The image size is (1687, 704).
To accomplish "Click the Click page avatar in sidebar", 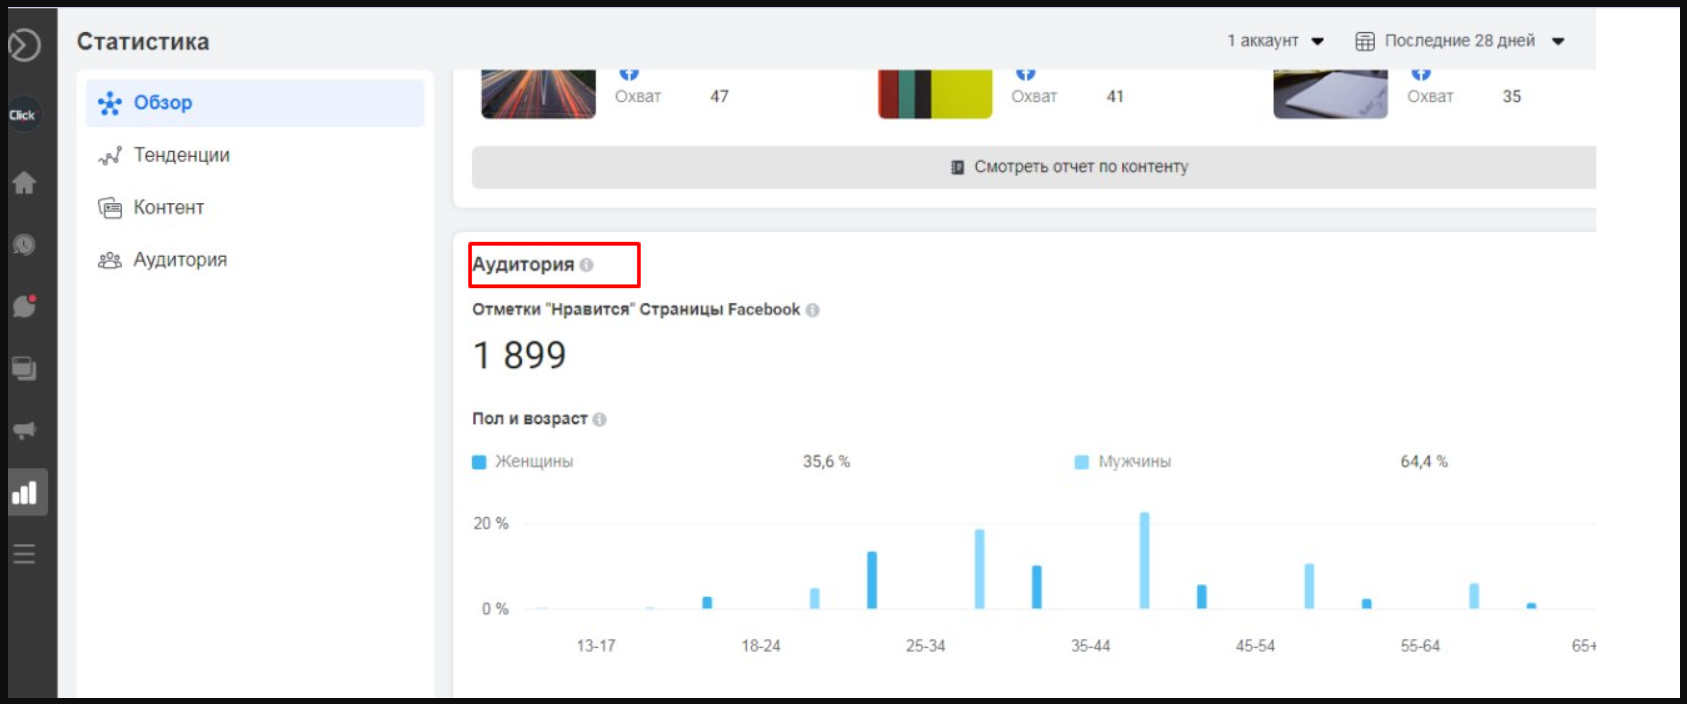I will (23, 115).
